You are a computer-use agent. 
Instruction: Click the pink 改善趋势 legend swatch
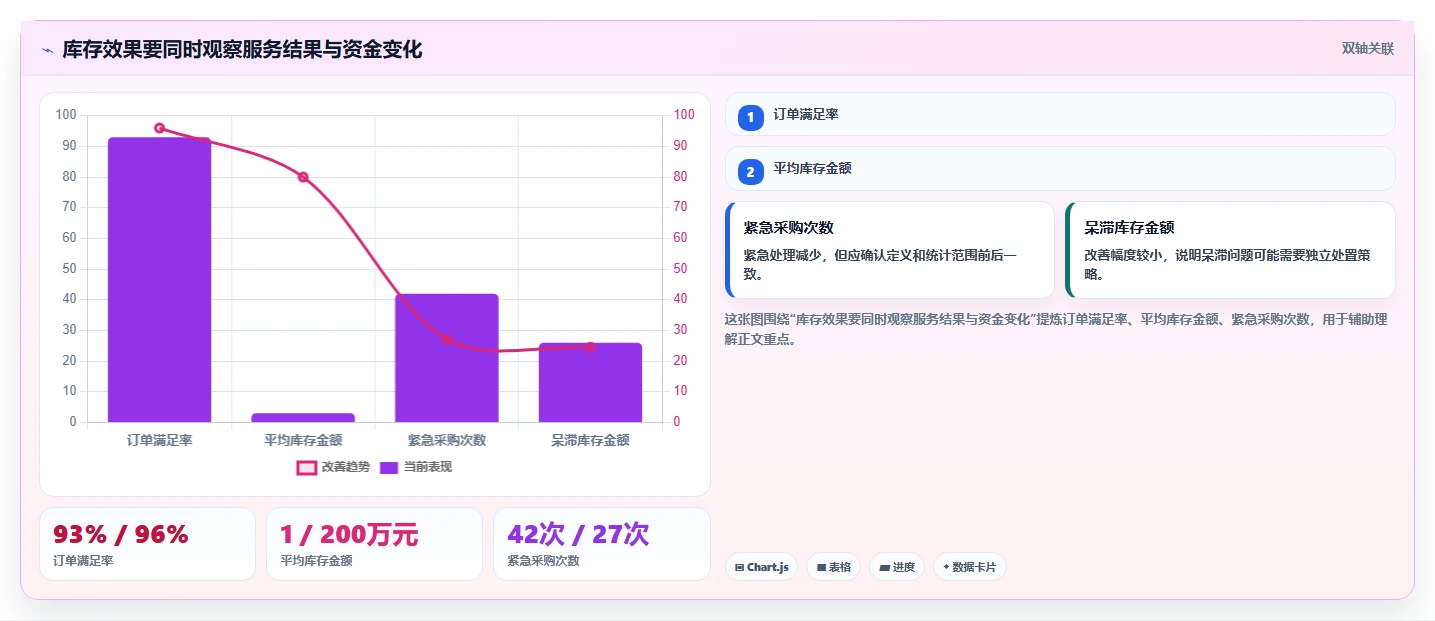tap(307, 467)
